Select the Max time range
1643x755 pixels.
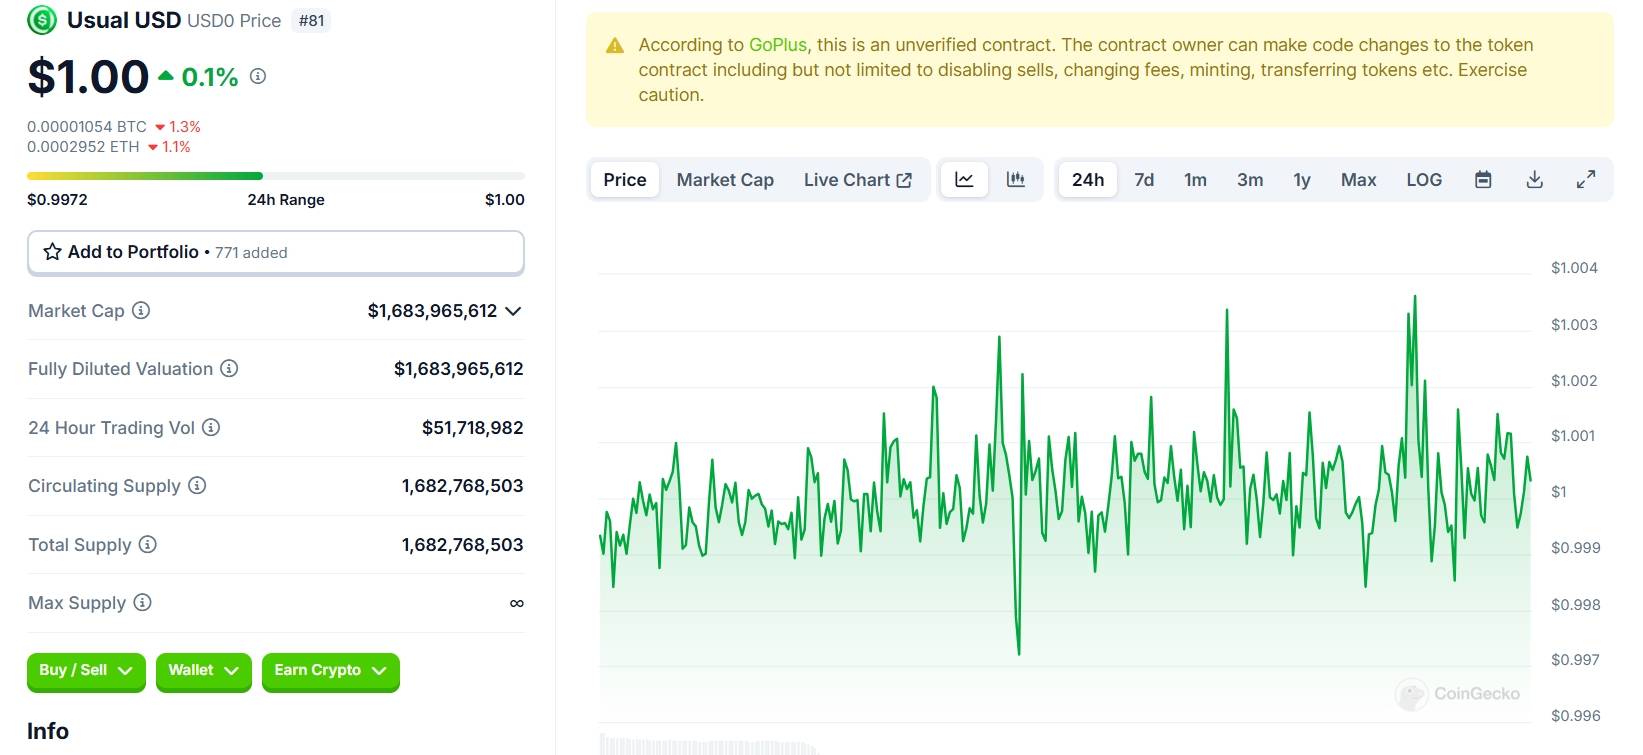point(1359,180)
